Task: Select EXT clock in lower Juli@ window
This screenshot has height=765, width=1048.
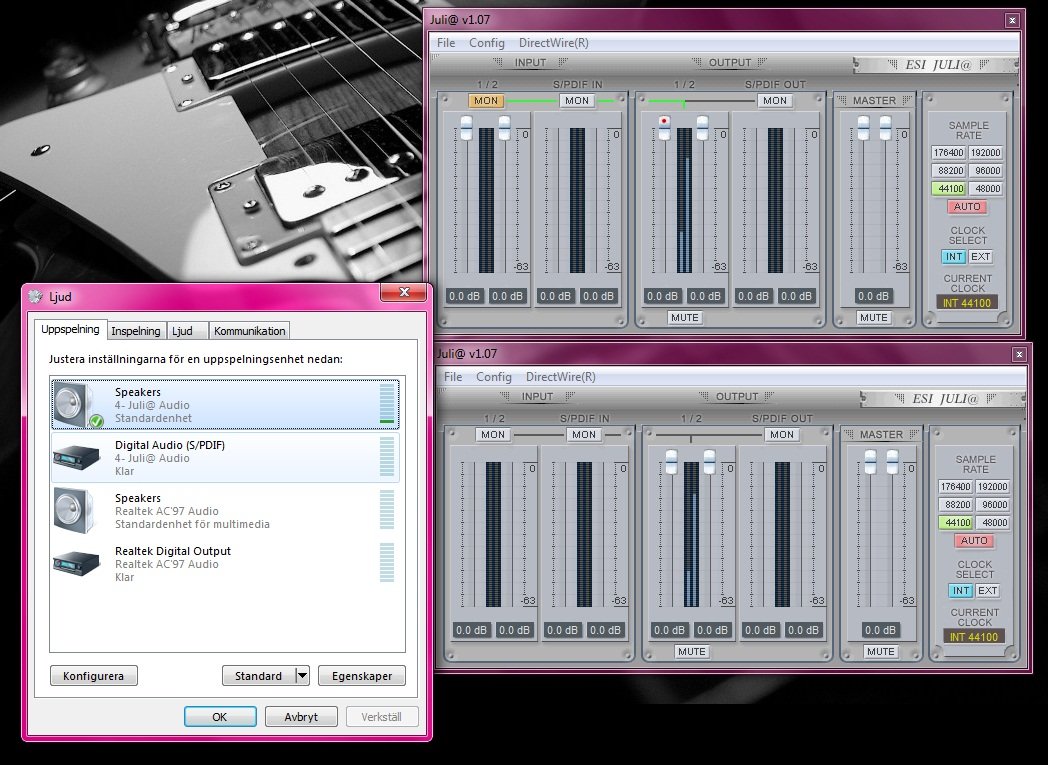Action: (987, 591)
